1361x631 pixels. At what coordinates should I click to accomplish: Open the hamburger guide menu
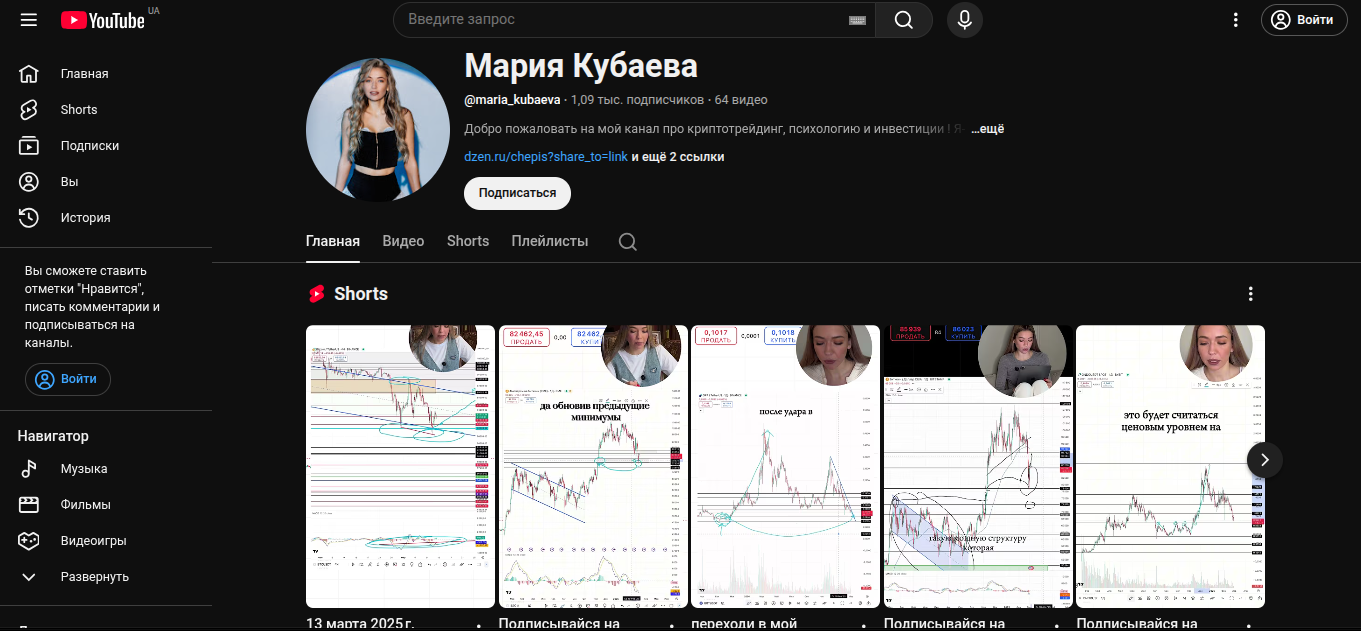(28, 20)
